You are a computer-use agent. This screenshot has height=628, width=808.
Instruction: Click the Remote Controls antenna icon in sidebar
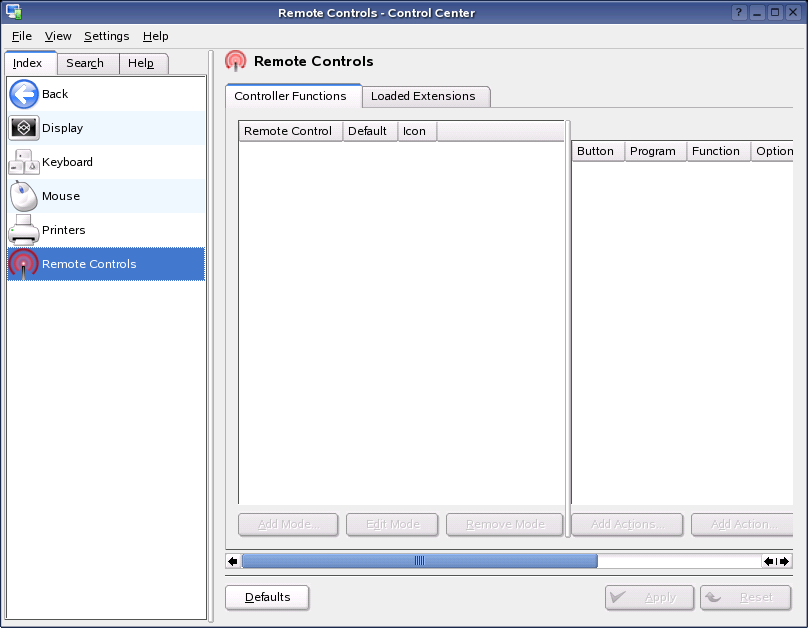(x=24, y=264)
